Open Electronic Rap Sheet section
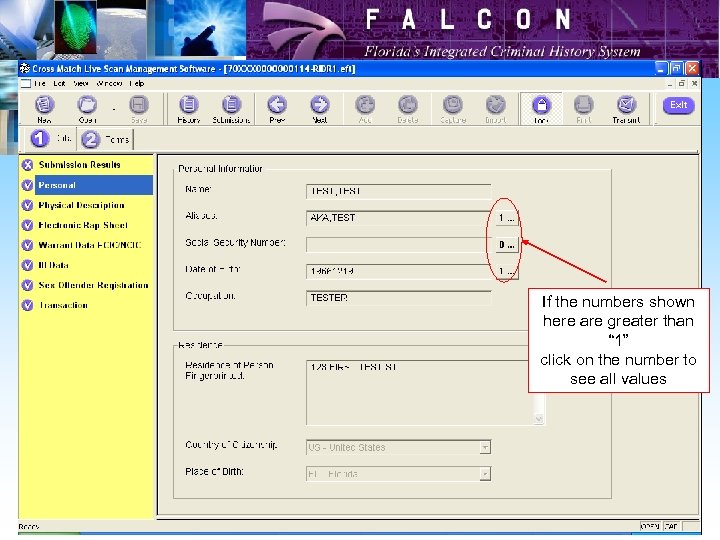Image resolution: width=720 pixels, height=540 pixels. pos(83,225)
